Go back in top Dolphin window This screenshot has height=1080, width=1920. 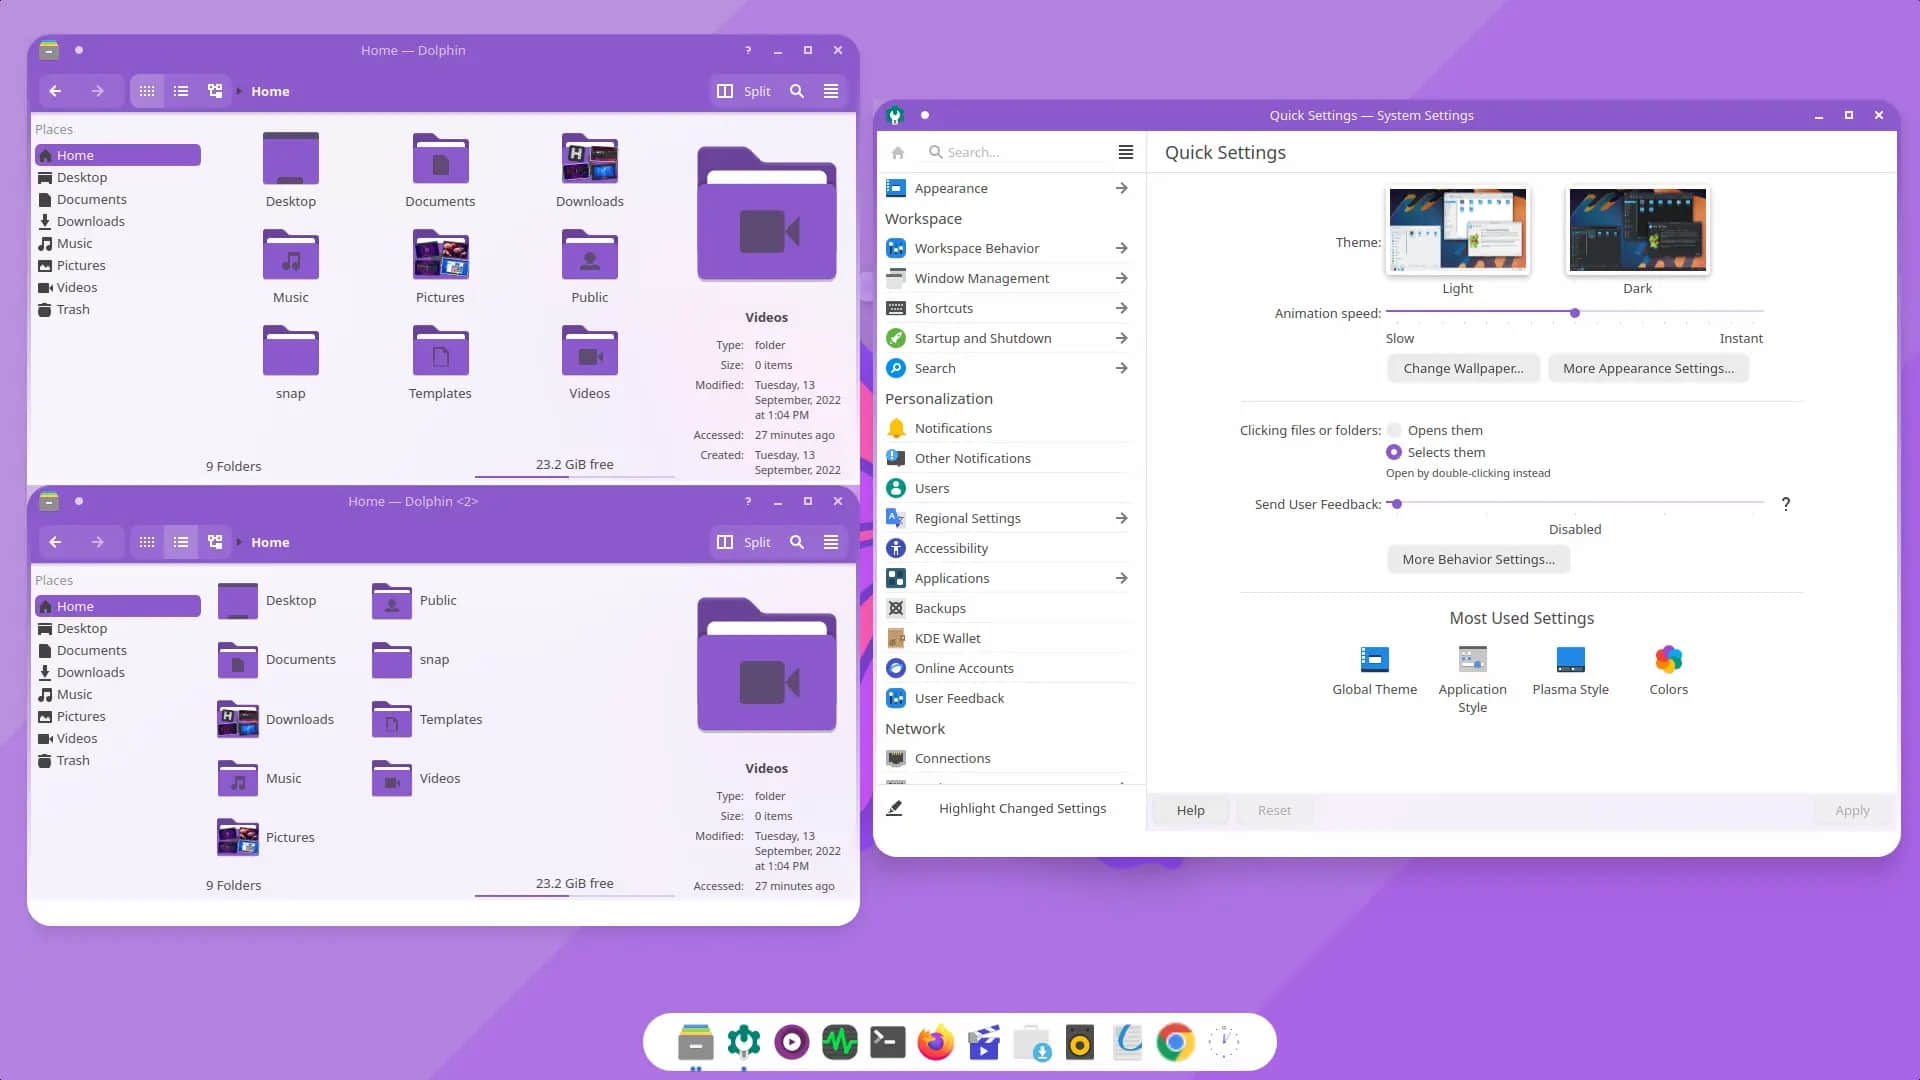click(x=56, y=91)
